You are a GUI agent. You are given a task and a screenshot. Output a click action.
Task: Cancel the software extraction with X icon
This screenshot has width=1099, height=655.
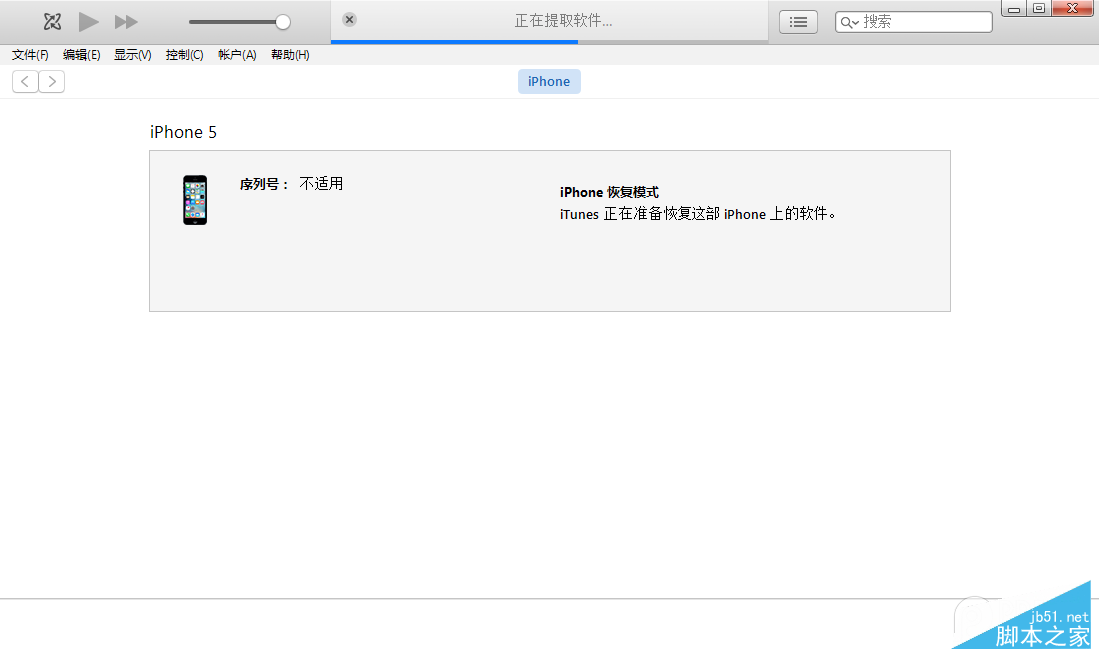click(349, 20)
